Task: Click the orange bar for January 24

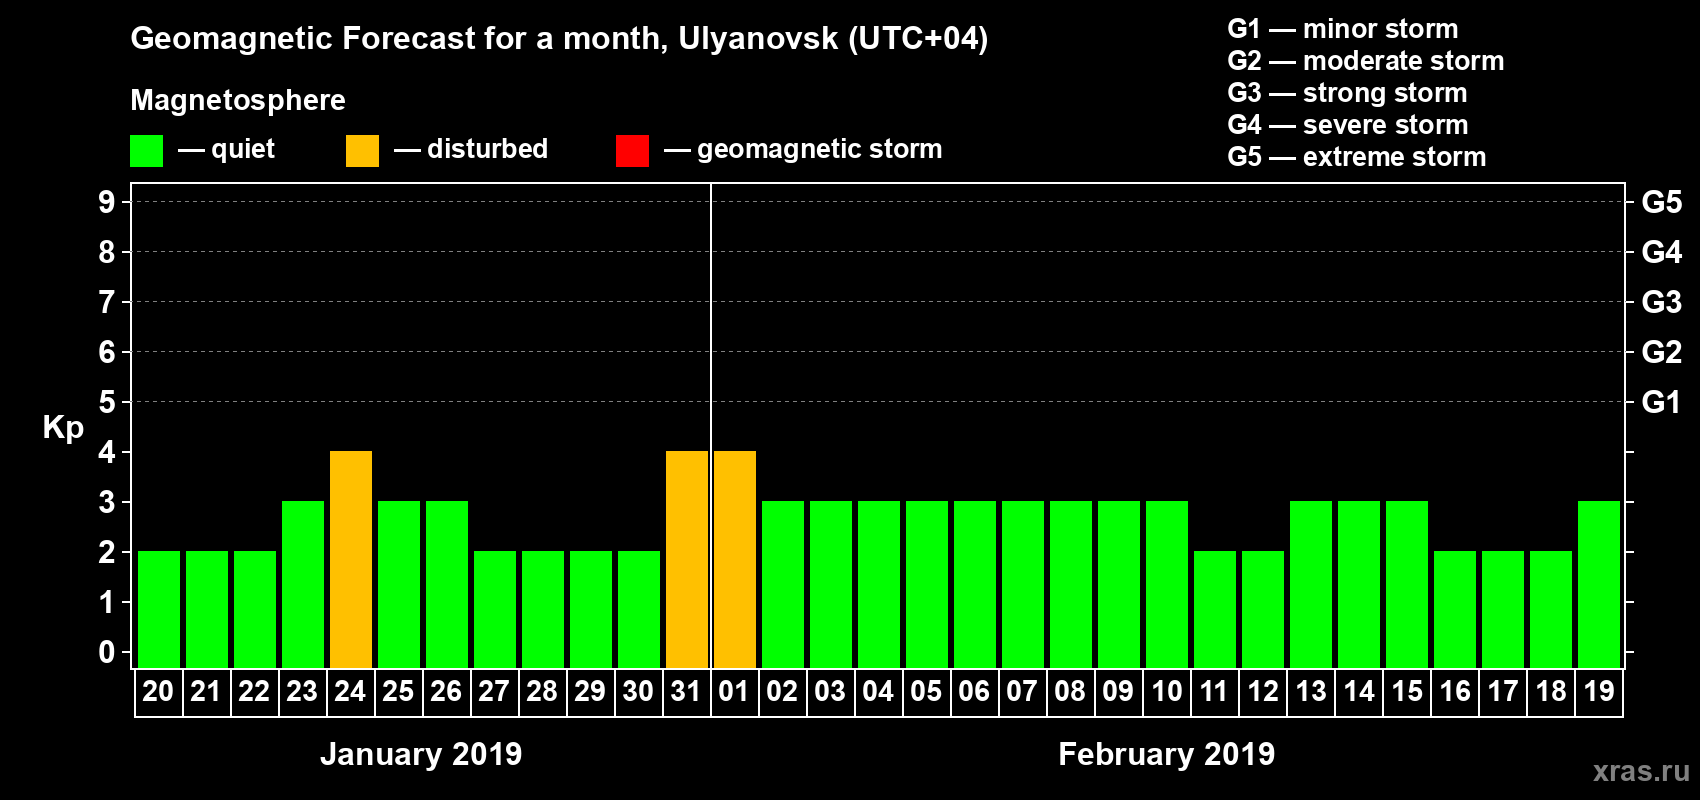Action: pyautogui.click(x=351, y=559)
